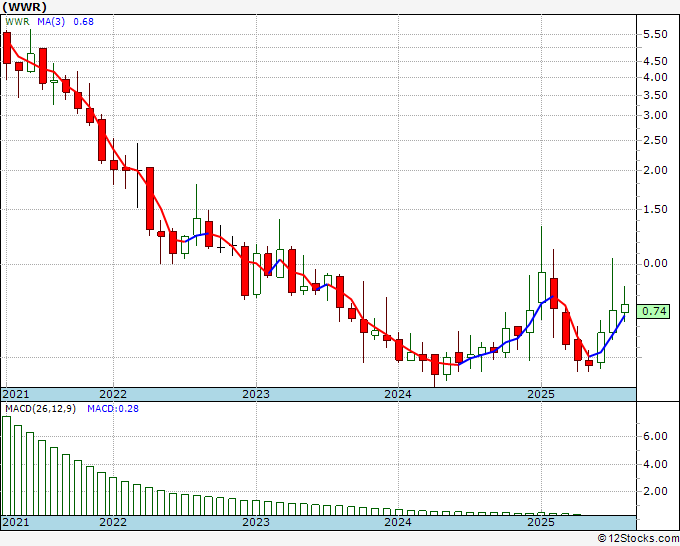The width and height of the screenshot is (680, 546).
Task: Click the 1.50 price axis label
Action: point(655,210)
